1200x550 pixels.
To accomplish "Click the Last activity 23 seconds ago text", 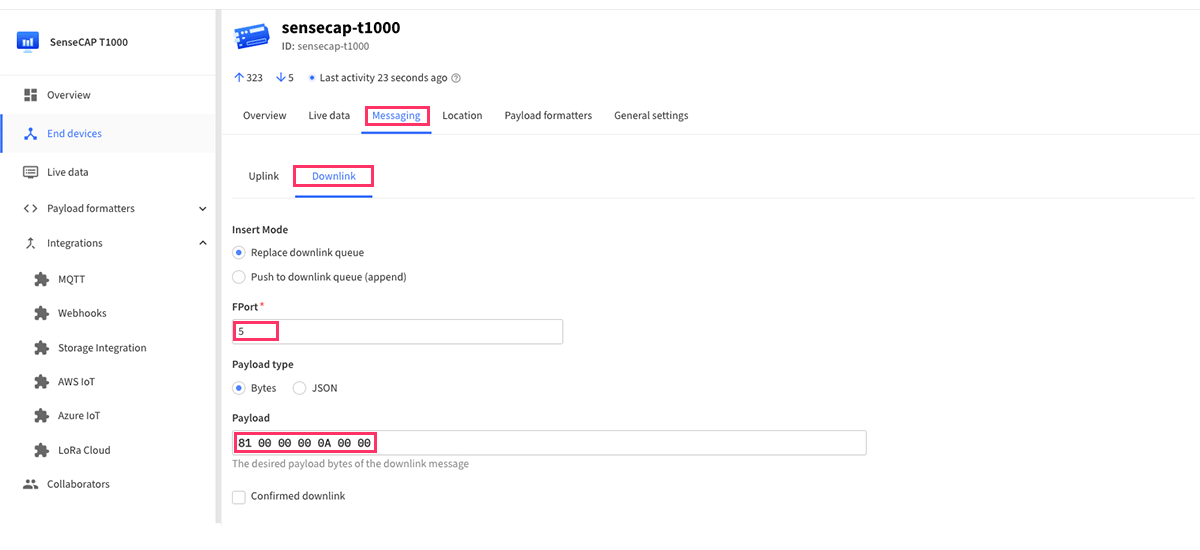I will pyautogui.click(x=383, y=78).
